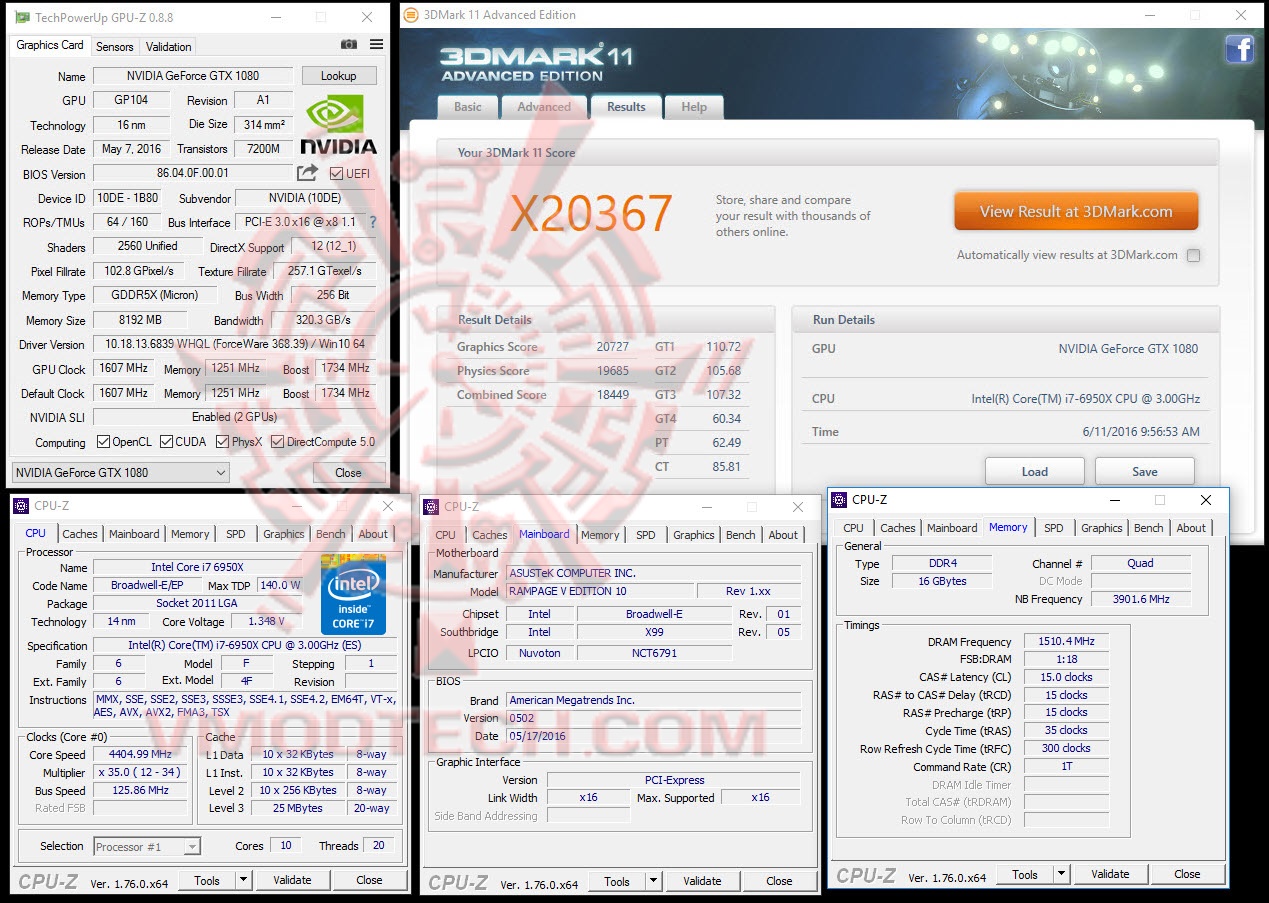
Task: Click the X20367 score text
Action: tap(591, 214)
